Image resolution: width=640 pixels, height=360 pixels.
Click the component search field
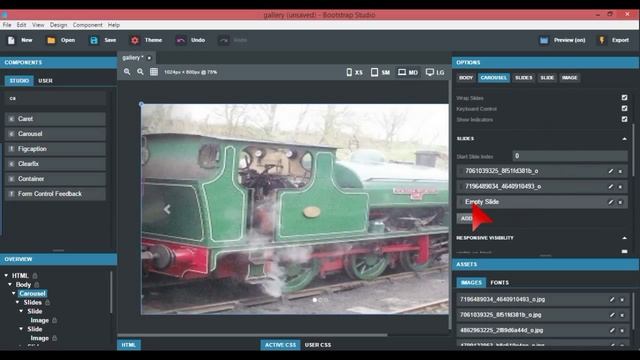tap(56, 98)
